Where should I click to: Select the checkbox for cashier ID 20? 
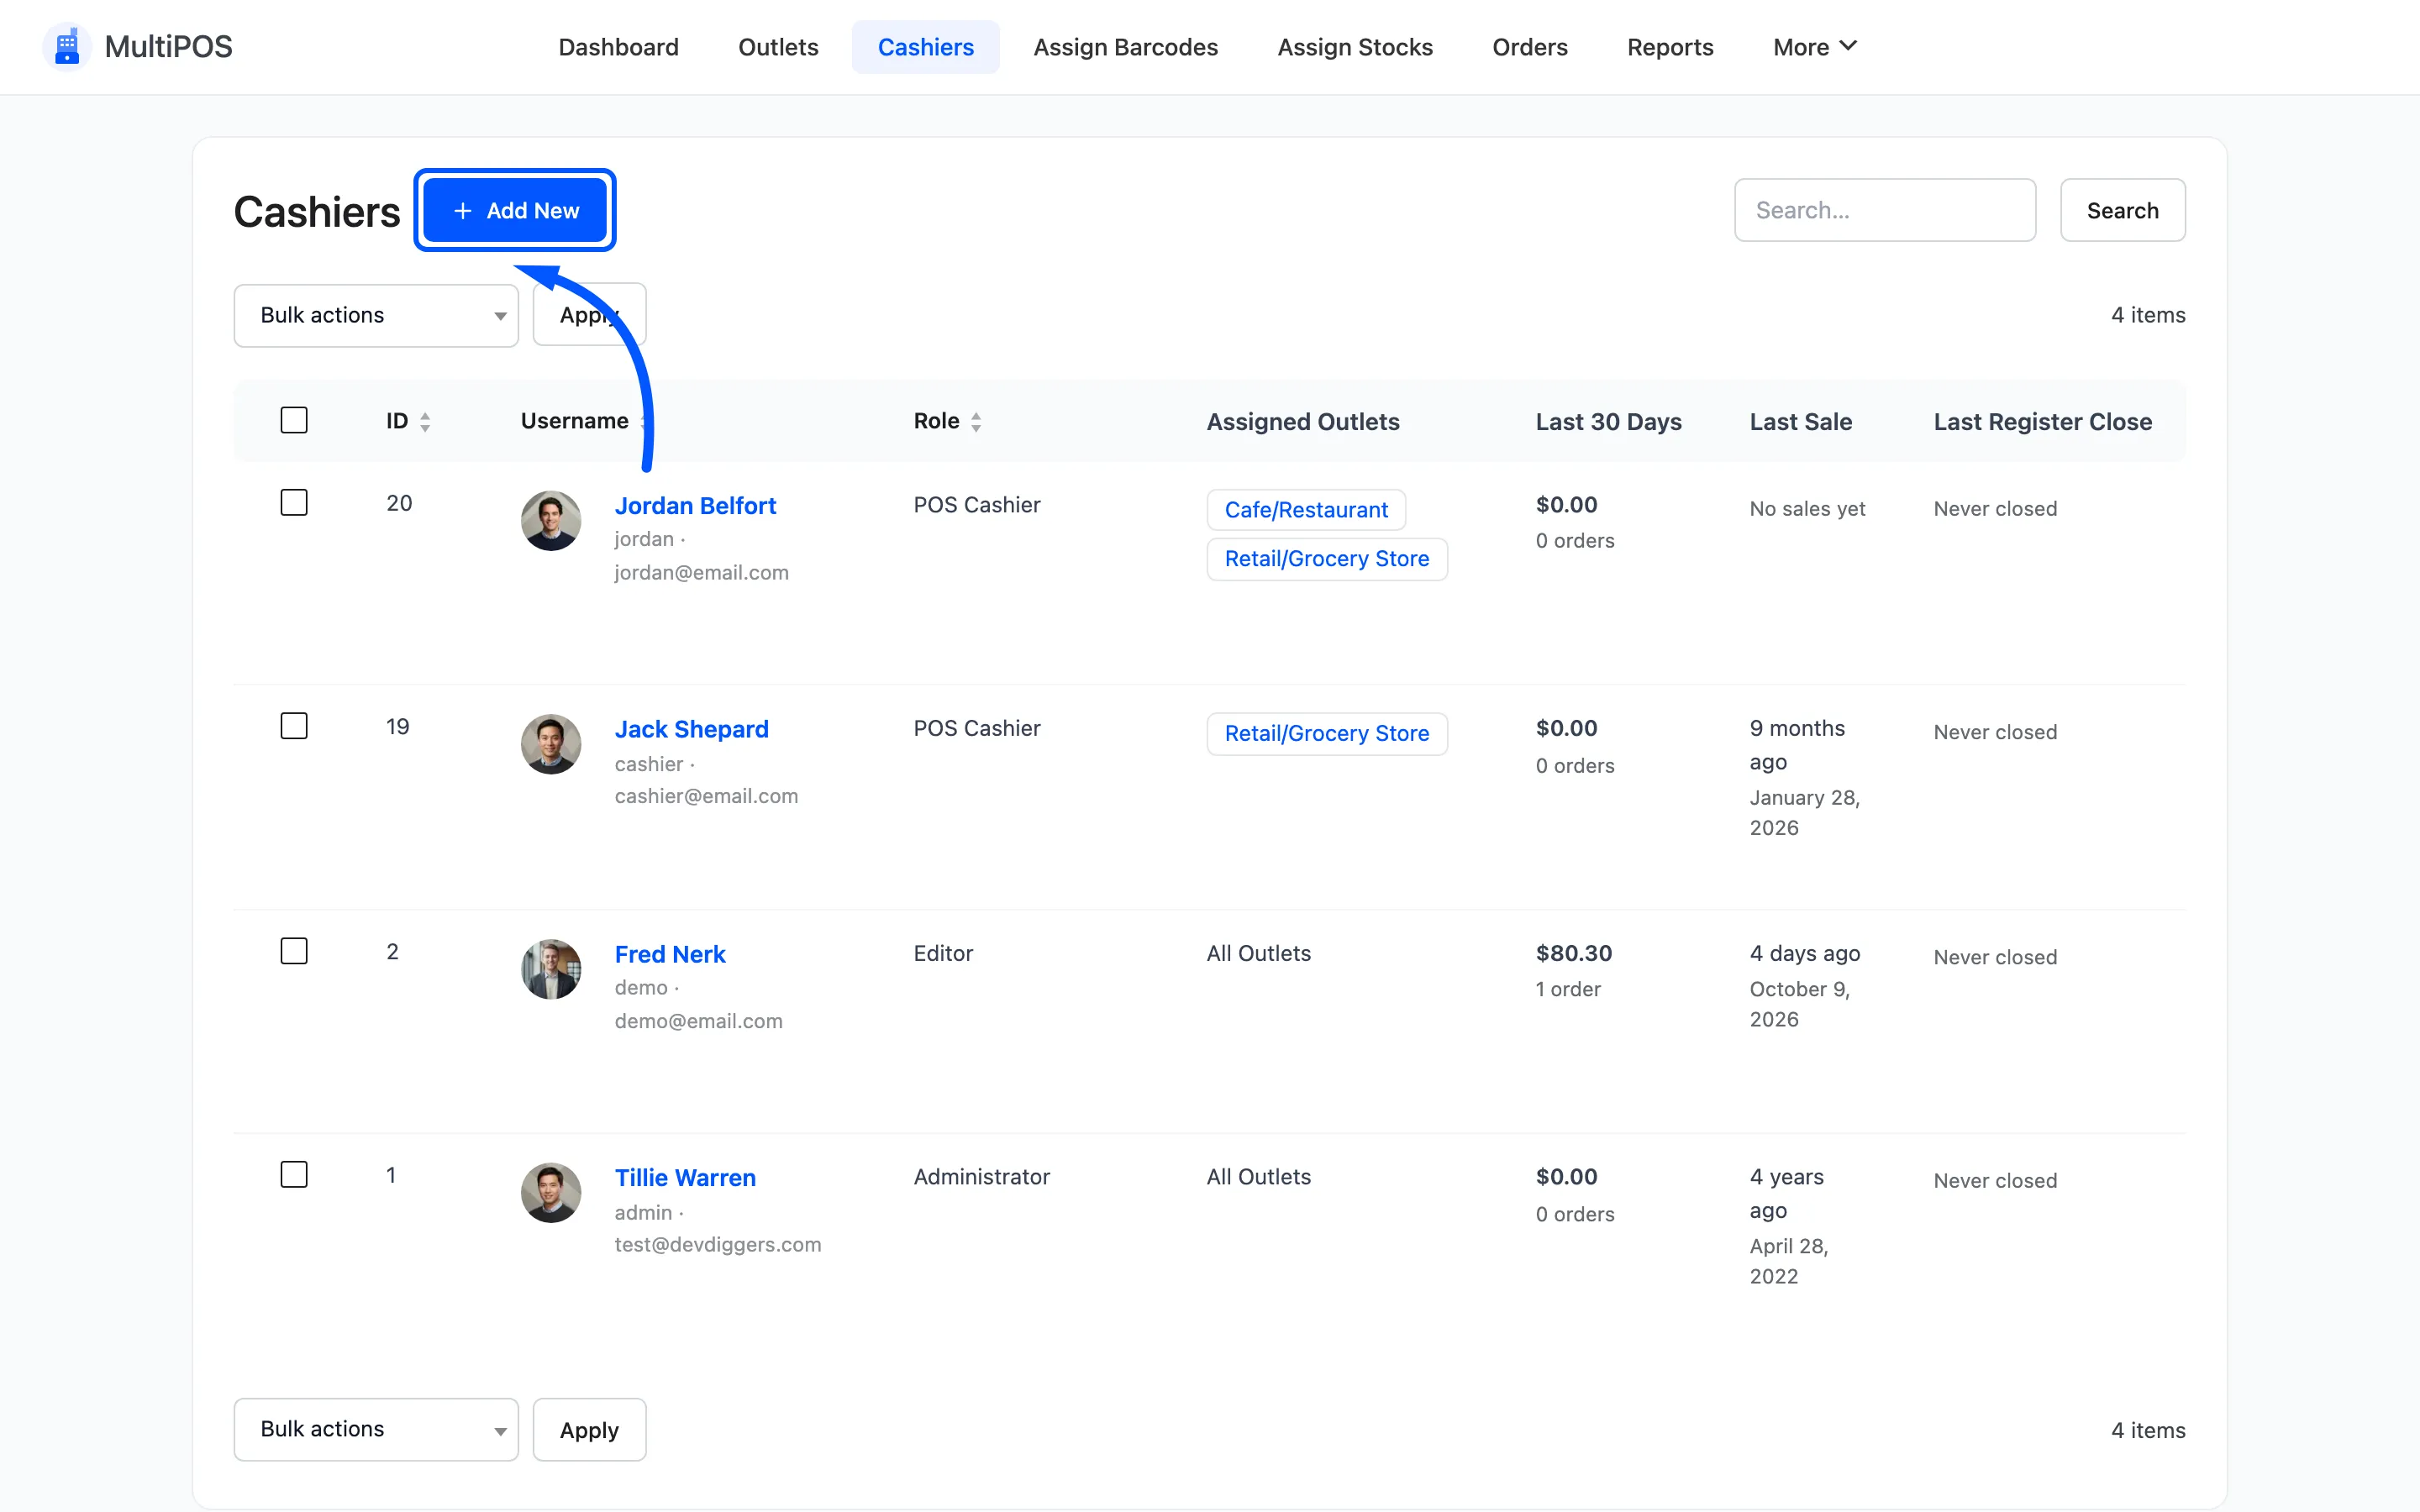[294, 502]
